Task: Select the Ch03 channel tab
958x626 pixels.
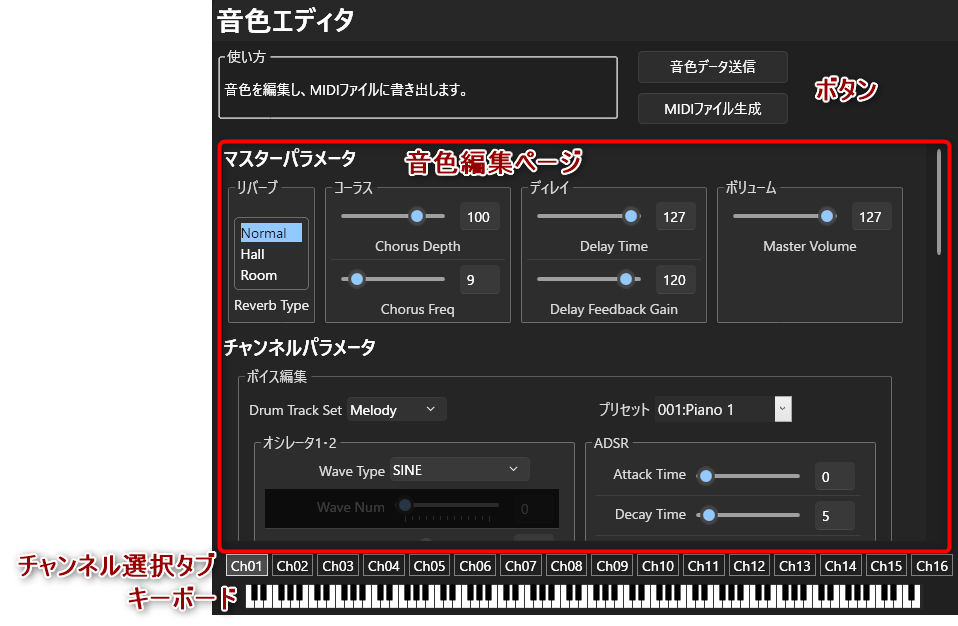Action: (x=338, y=566)
